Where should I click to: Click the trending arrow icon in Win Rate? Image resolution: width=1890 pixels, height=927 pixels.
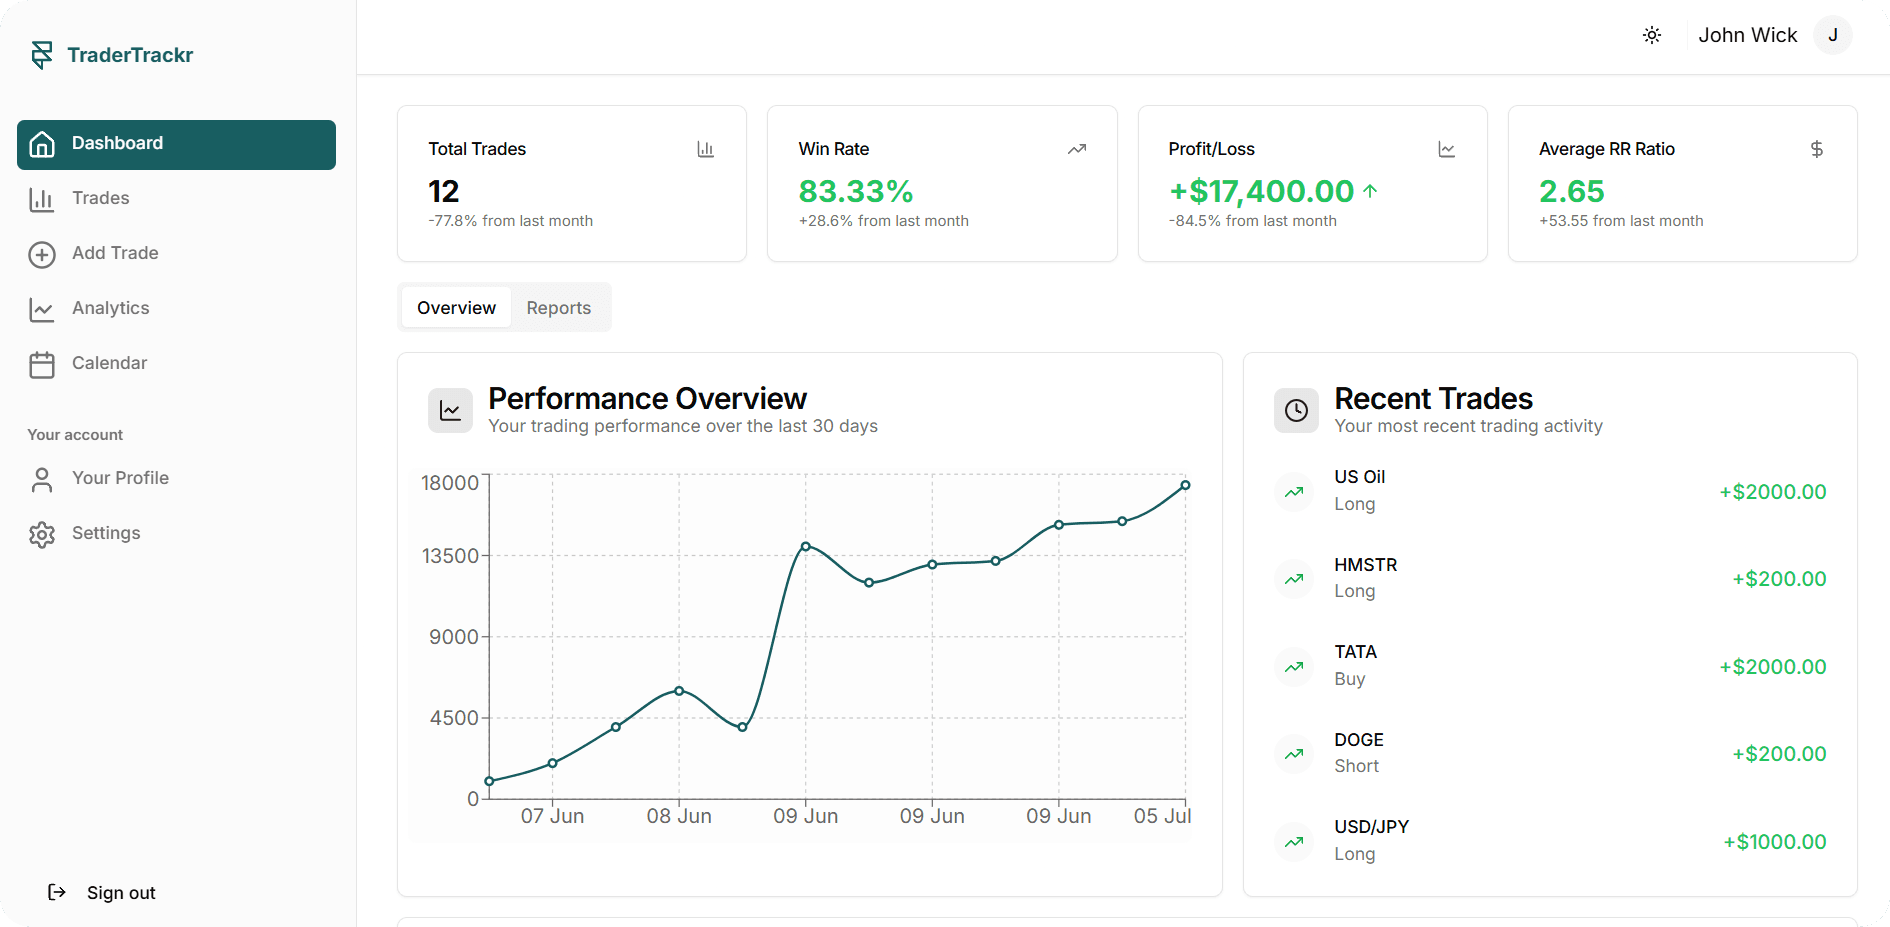click(x=1076, y=149)
